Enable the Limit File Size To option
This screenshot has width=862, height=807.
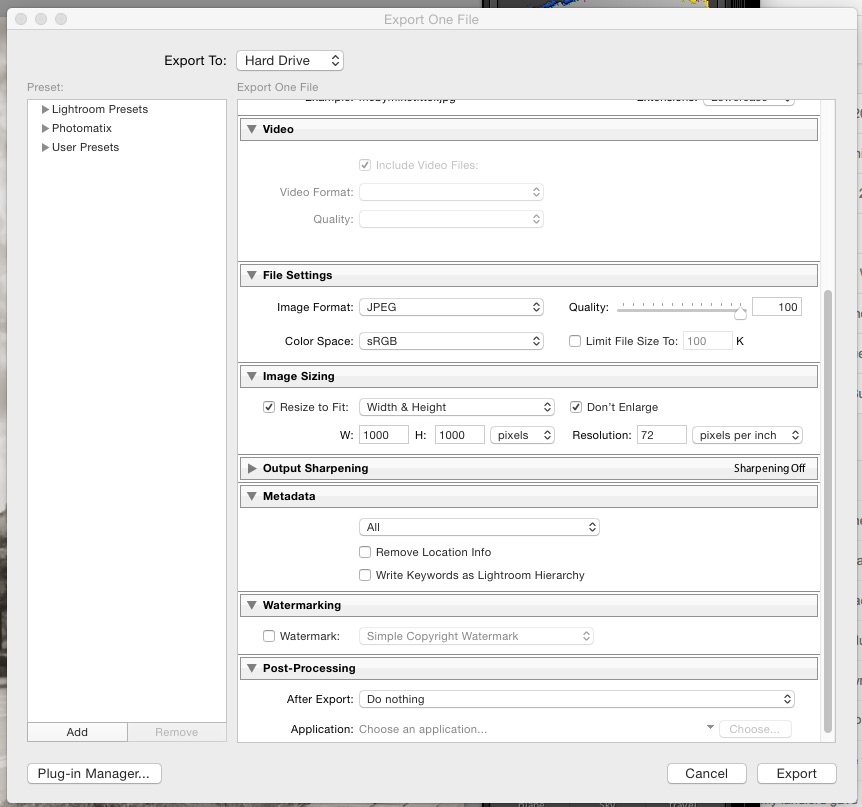(x=575, y=340)
